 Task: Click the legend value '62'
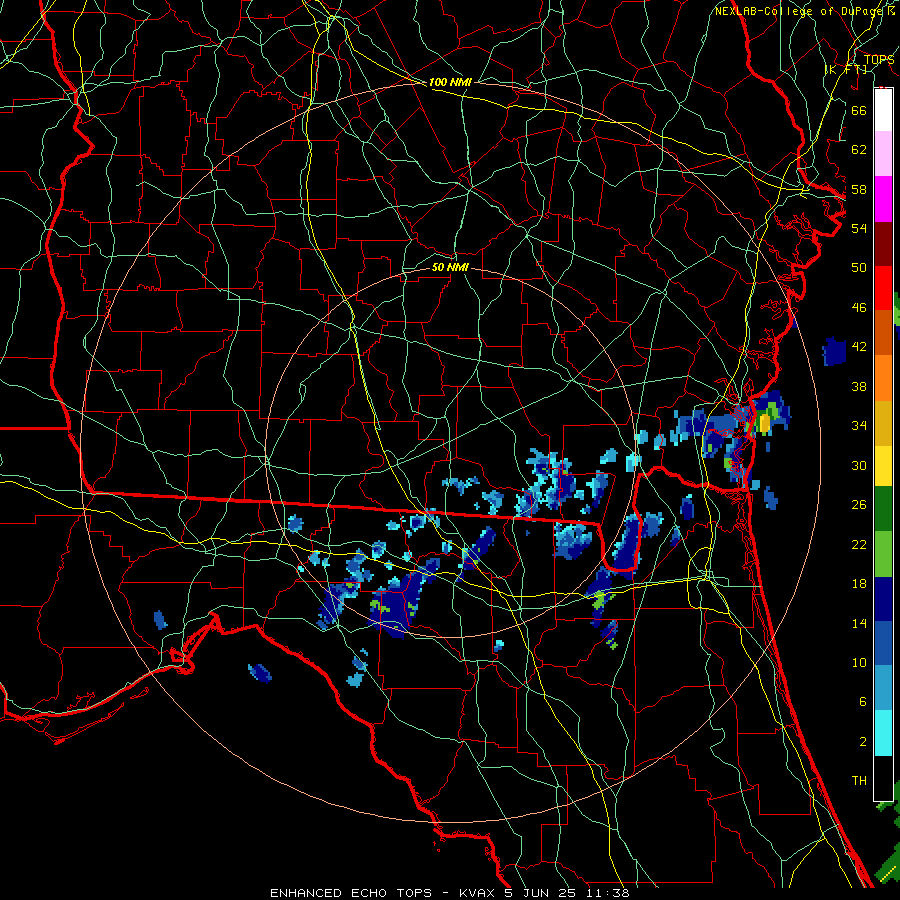pos(859,150)
